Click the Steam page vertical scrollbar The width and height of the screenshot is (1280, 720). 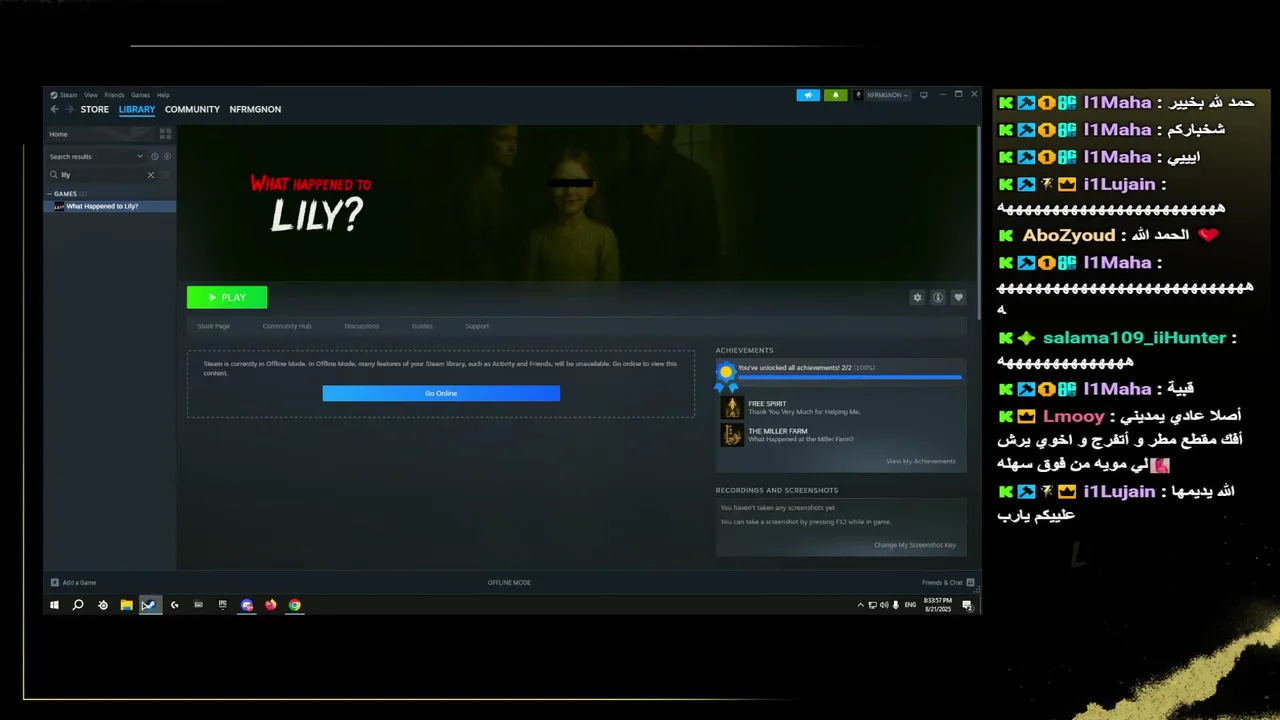(x=978, y=220)
